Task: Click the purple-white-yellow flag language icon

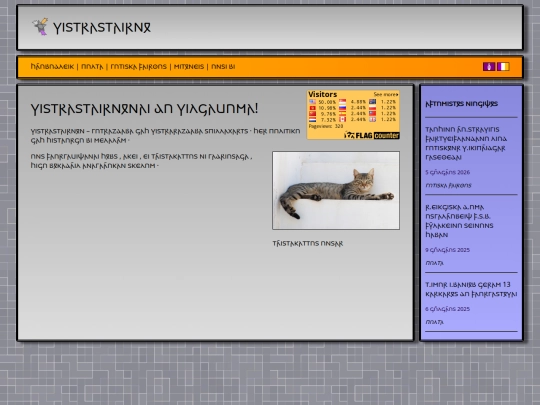Action: coord(503,66)
